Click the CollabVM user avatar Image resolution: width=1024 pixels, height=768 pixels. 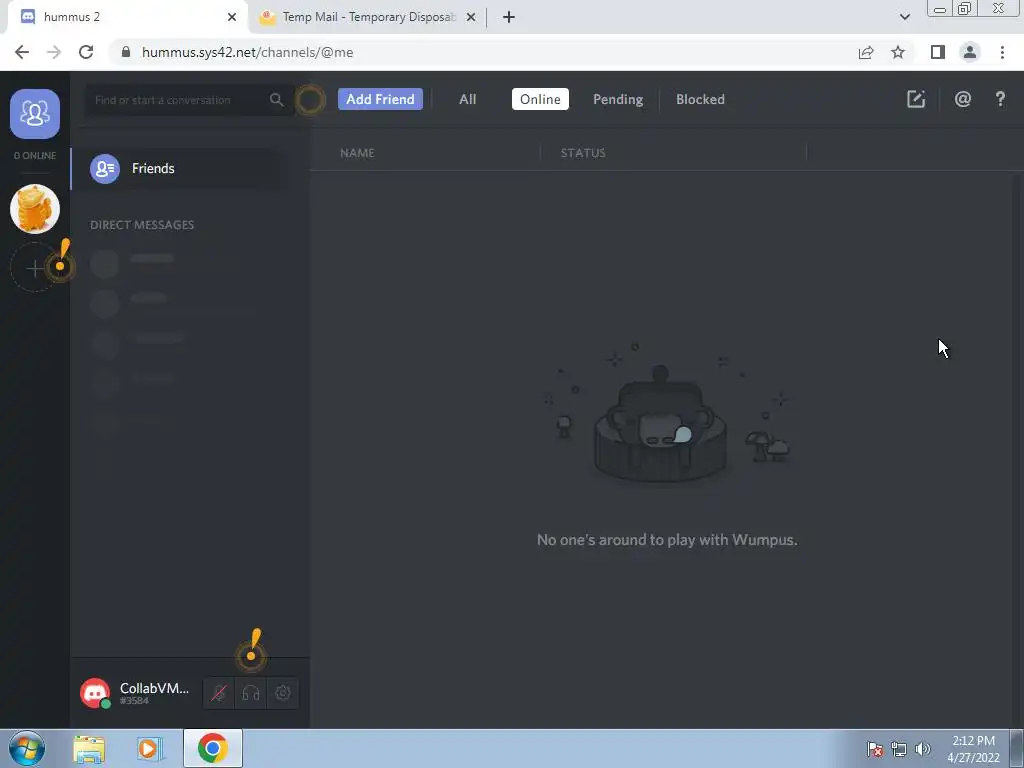[x=95, y=693]
